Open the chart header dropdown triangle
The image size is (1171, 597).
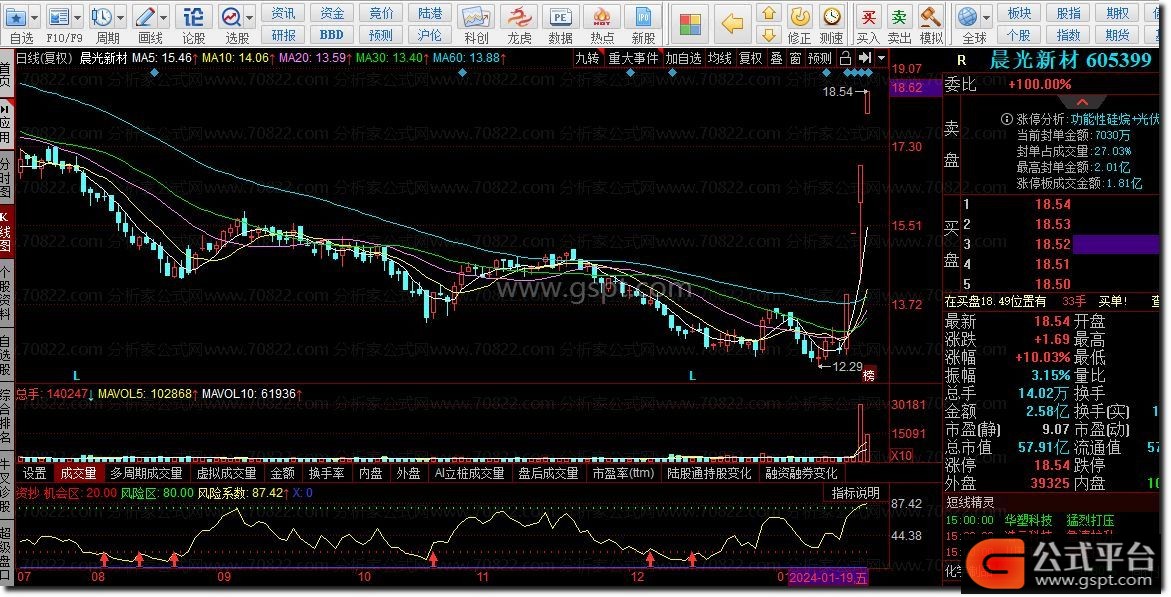coord(882,58)
